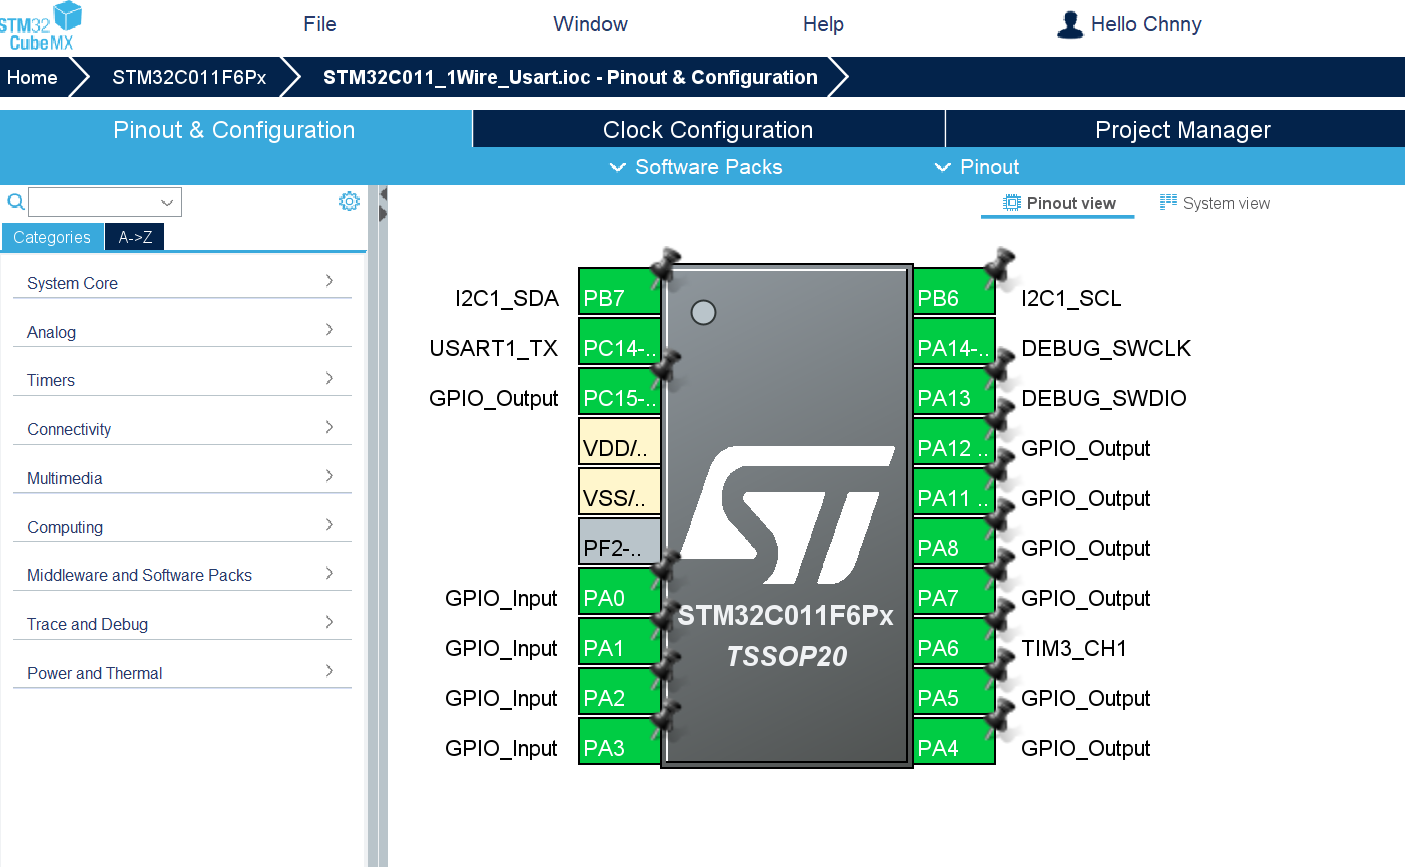Open the Window menu
The height and width of the screenshot is (867, 1405).
pyautogui.click(x=590, y=24)
